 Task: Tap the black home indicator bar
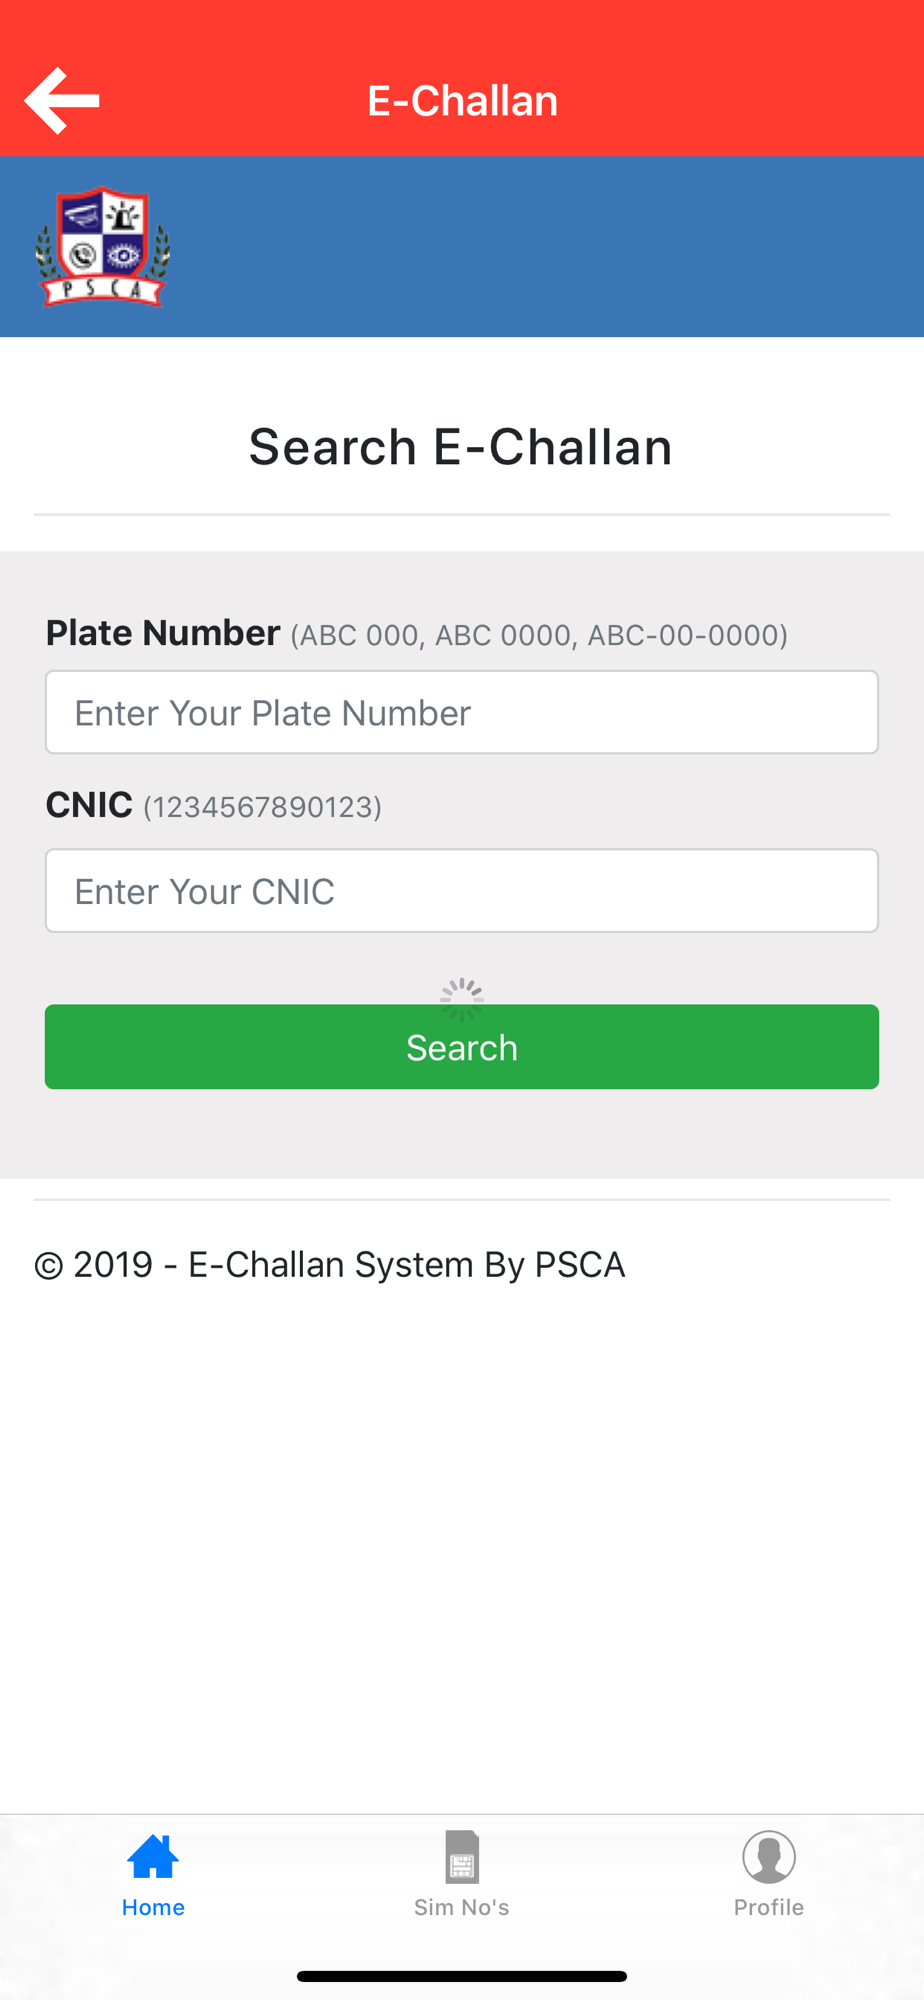click(462, 1976)
